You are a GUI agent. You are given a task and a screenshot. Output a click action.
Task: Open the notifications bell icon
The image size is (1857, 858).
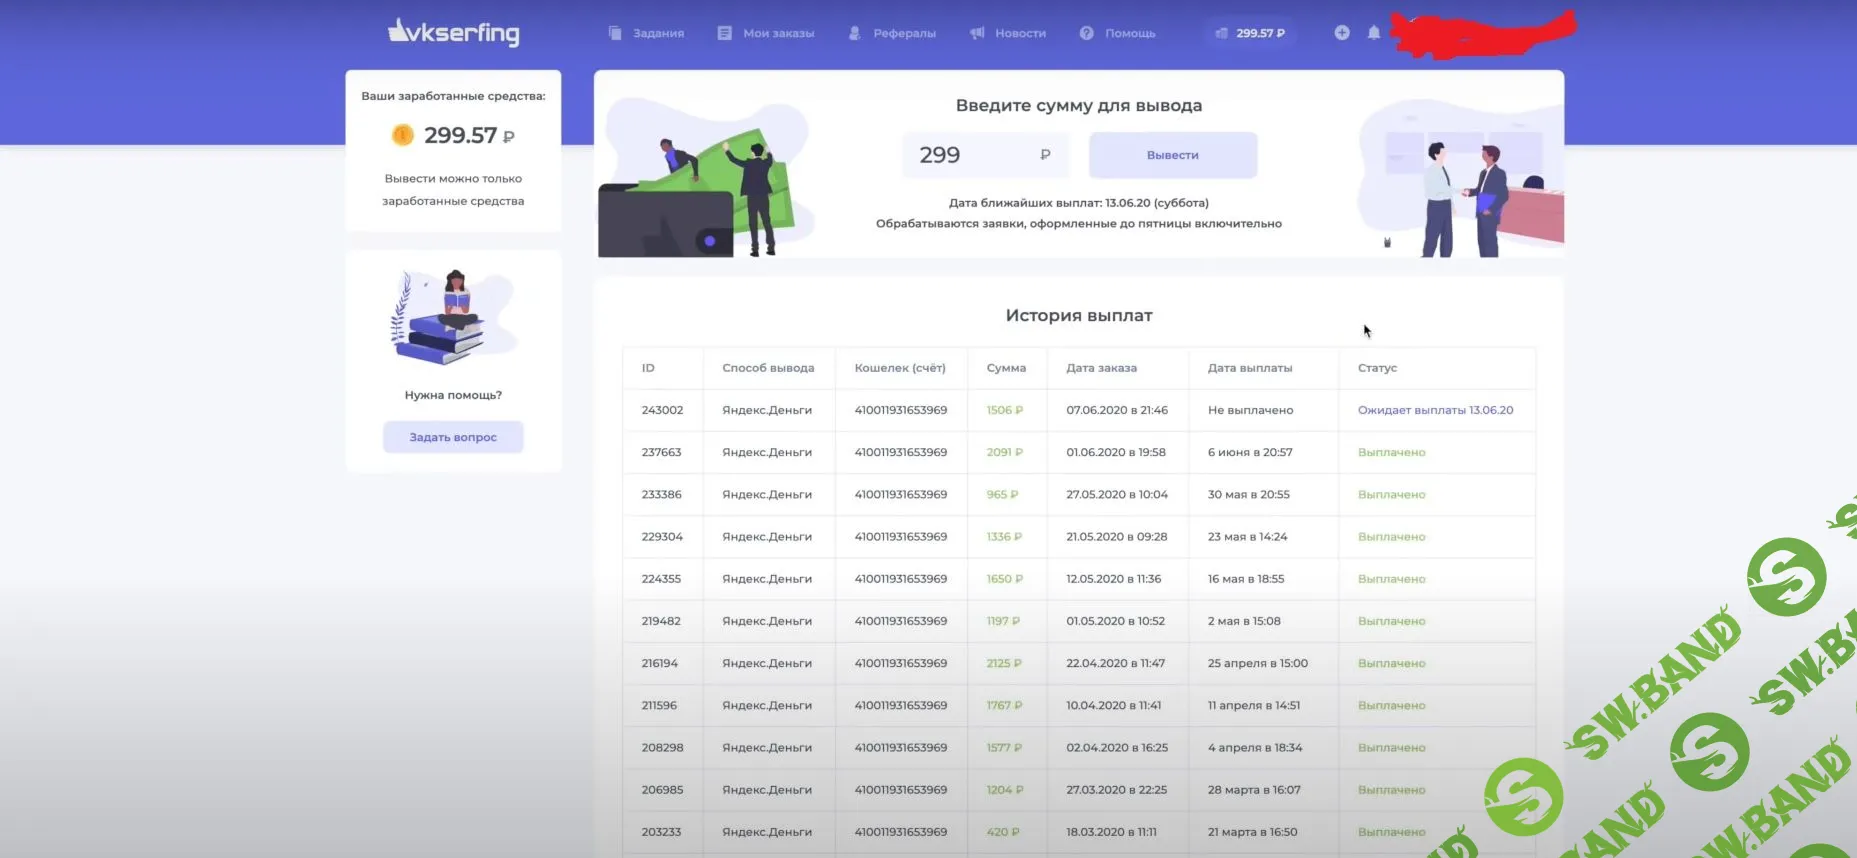pos(1374,33)
